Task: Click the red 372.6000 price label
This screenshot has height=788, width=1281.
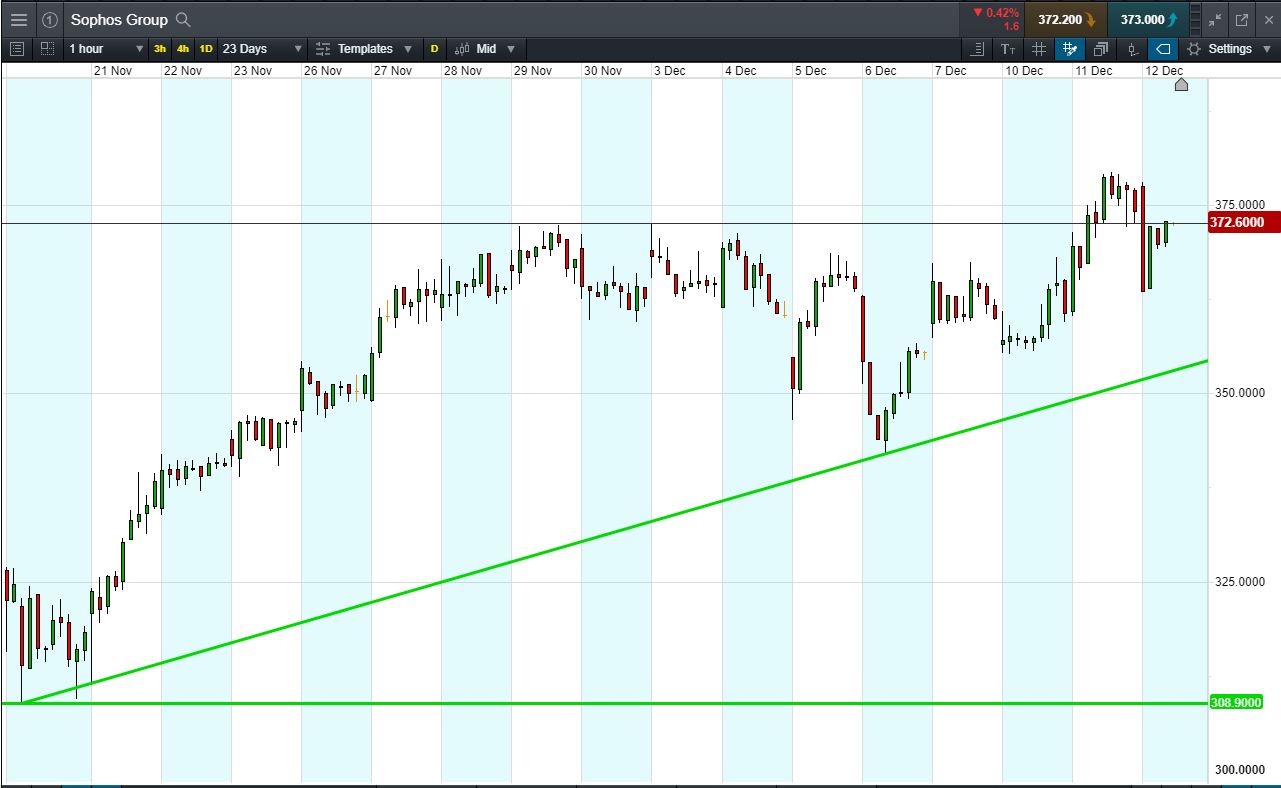Action: [1243, 223]
